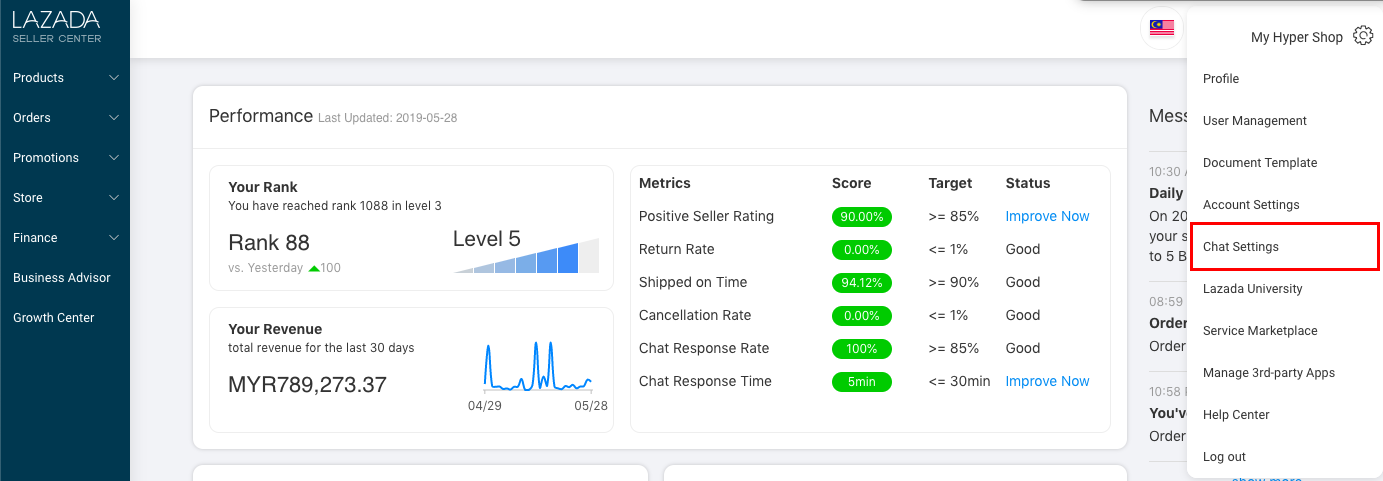Click the Level 5 bar graphic
The width and height of the screenshot is (1383, 481).
coord(527,256)
